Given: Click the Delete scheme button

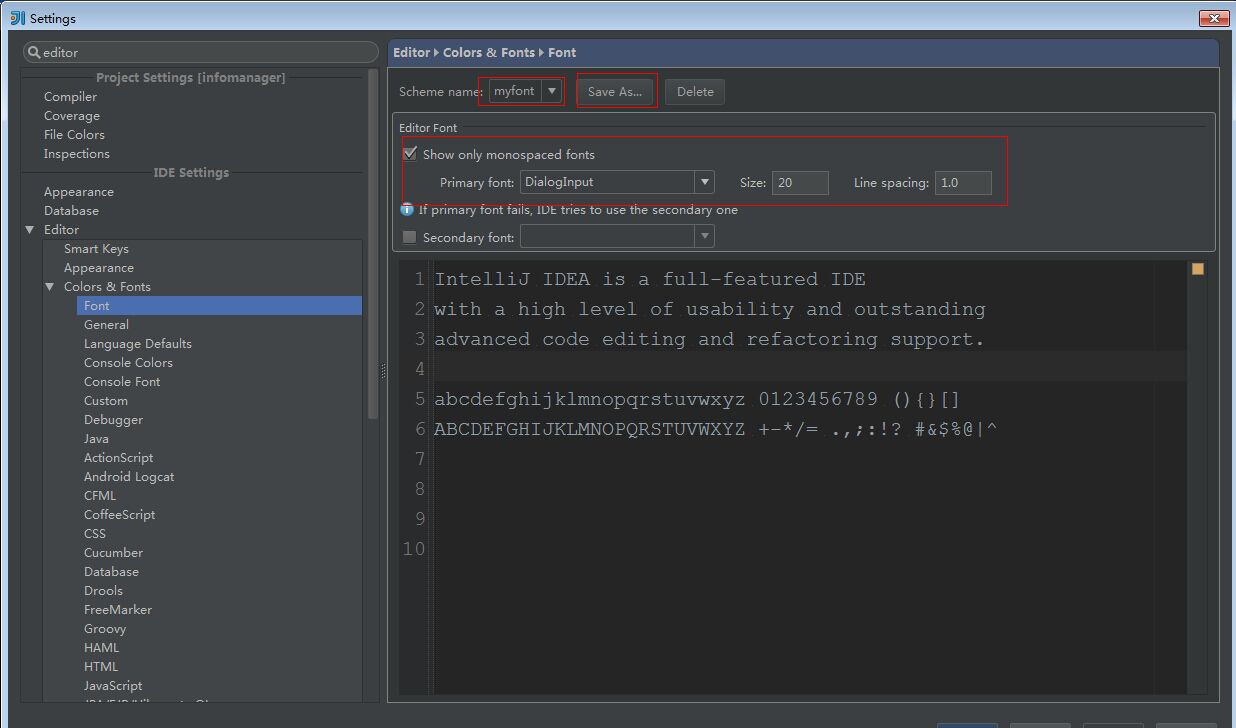Looking at the screenshot, I should tap(695, 91).
